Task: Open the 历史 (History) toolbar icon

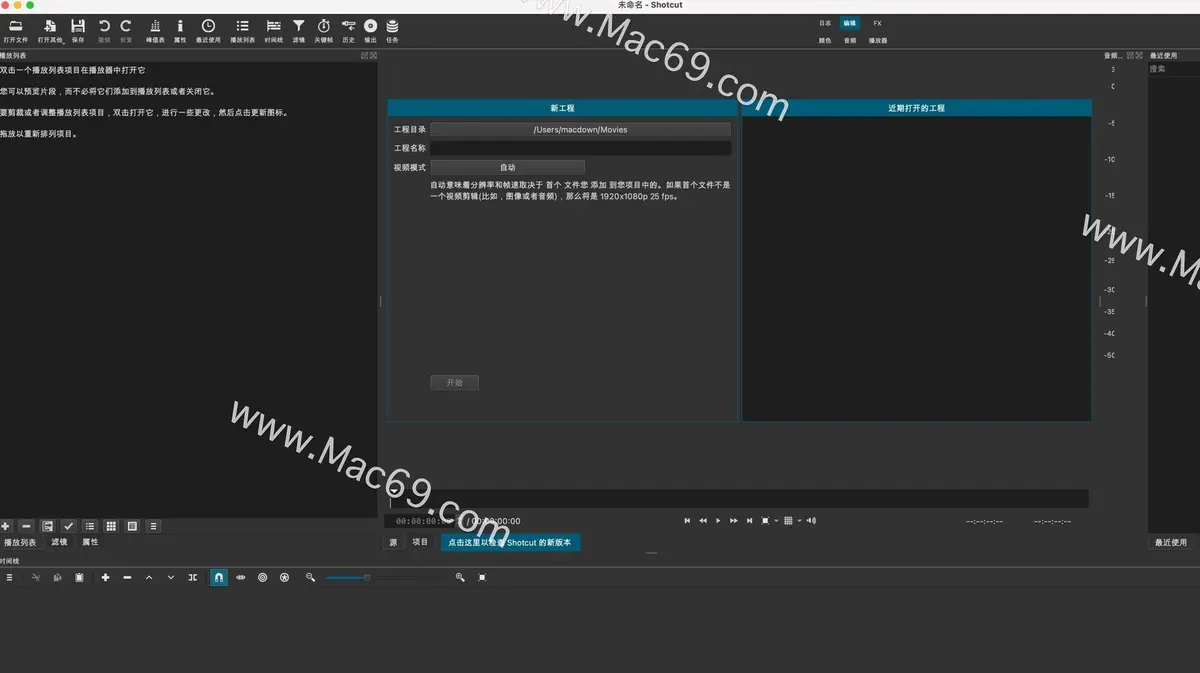Action: [x=348, y=30]
